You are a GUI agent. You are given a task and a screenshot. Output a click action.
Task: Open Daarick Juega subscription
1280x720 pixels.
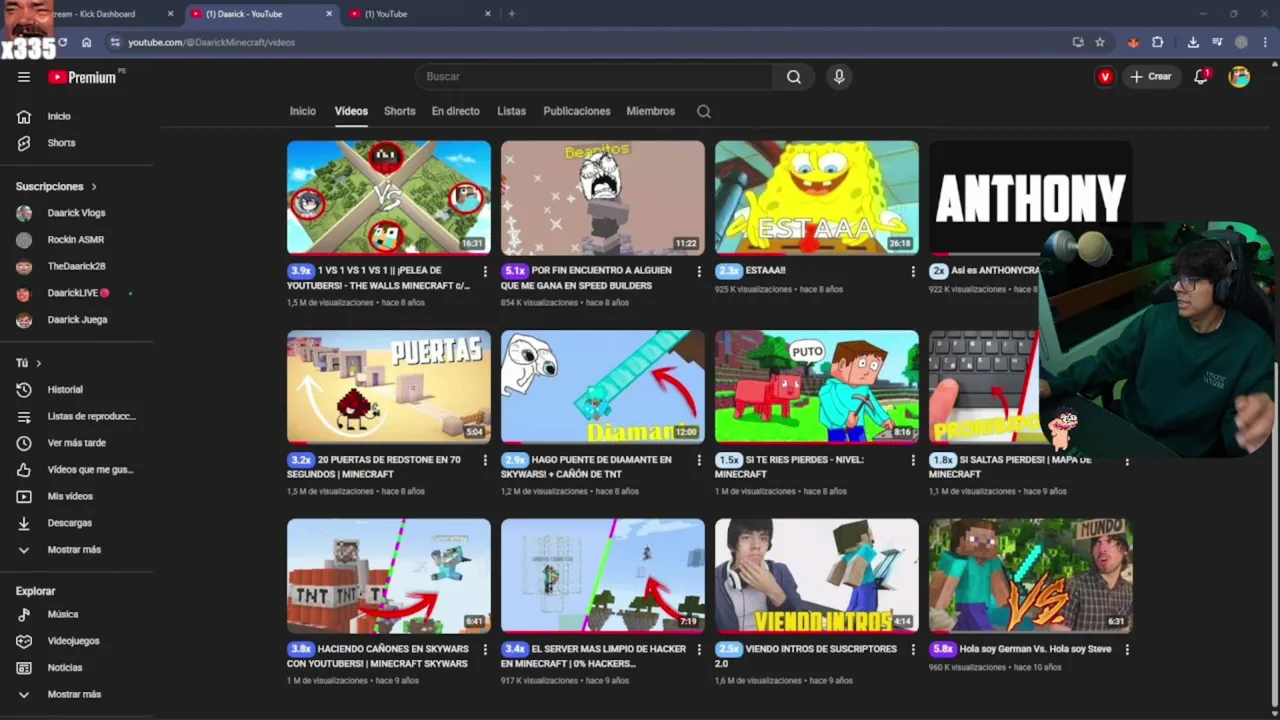(x=77, y=320)
